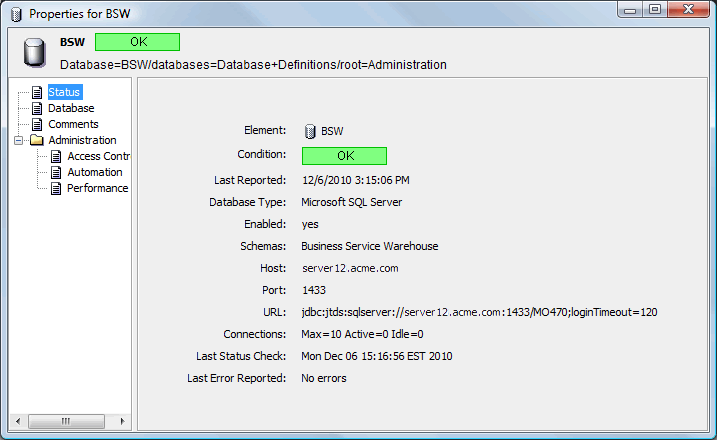This screenshot has height=440, width=717.
Task: Maximize the Properties for BSW window
Action: (655, 10)
